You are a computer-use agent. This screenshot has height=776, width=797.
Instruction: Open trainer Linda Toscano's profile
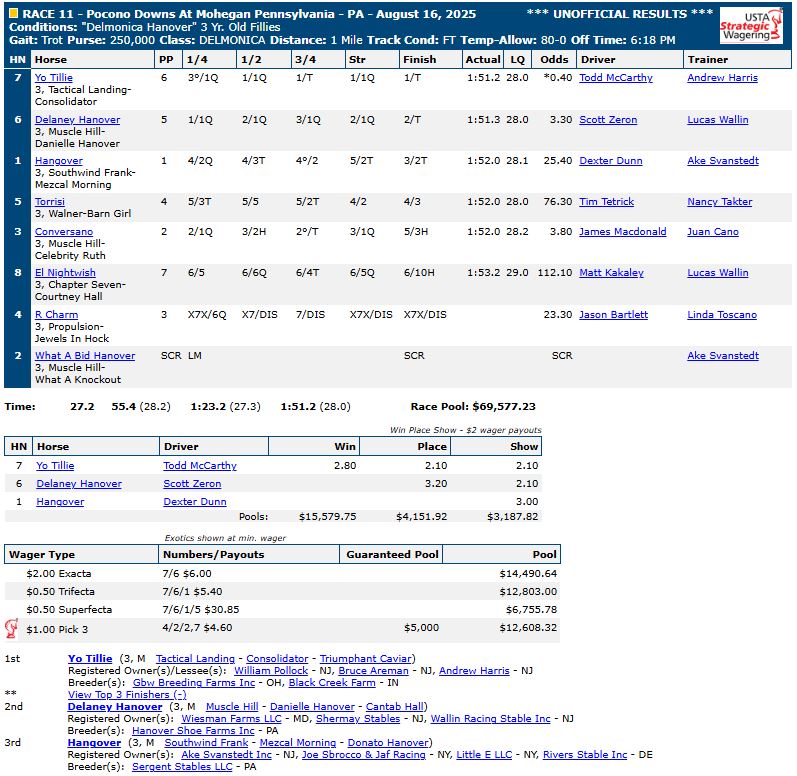coord(720,315)
